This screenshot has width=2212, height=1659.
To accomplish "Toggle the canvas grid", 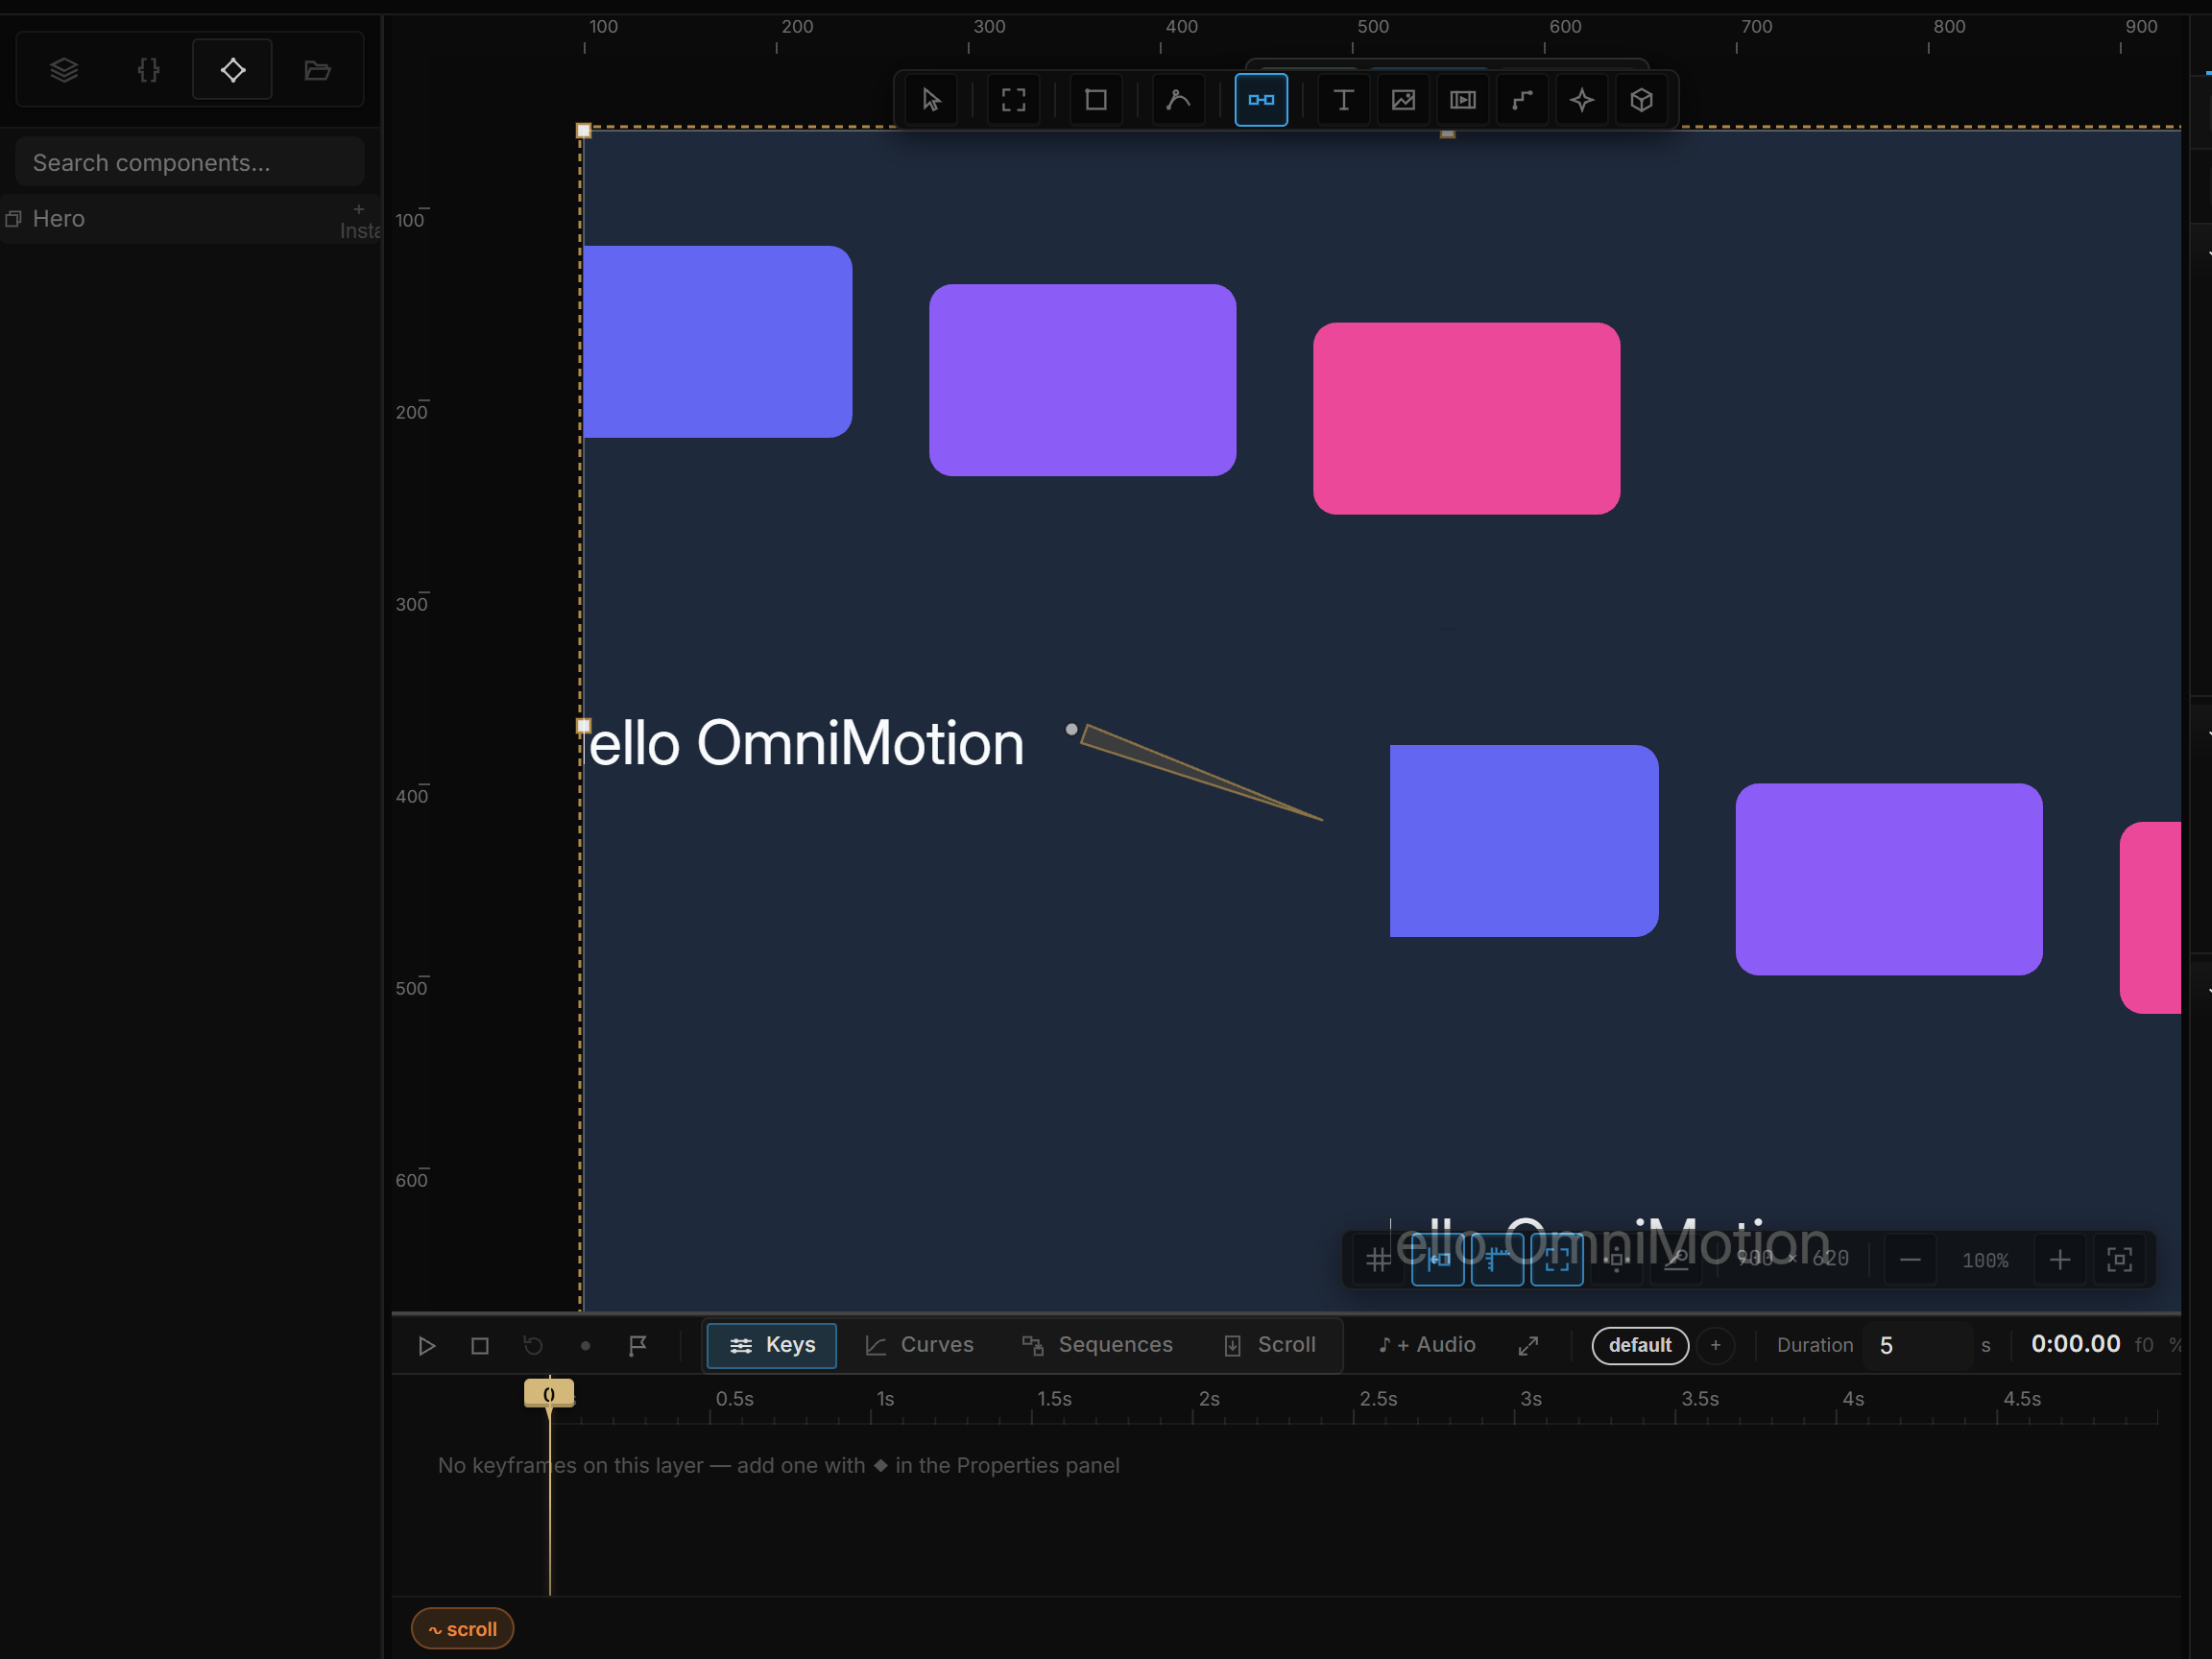I will [x=1378, y=1260].
